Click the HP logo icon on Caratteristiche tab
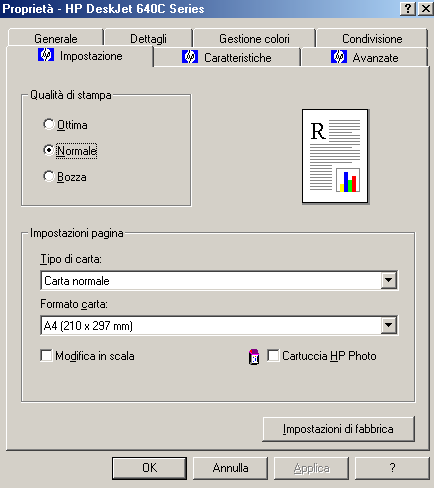The height and width of the screenshot is (488, 434). coord(190,57)
